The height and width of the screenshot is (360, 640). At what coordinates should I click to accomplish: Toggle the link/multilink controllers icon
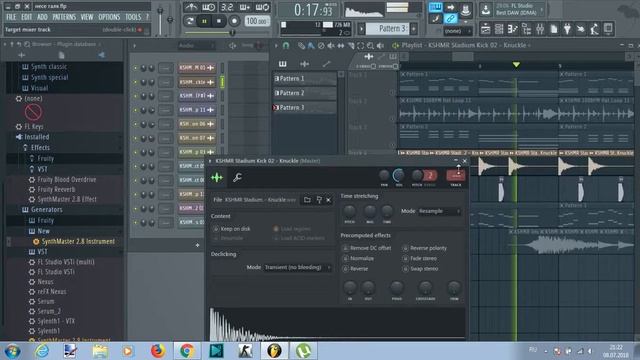pos(450,18)
